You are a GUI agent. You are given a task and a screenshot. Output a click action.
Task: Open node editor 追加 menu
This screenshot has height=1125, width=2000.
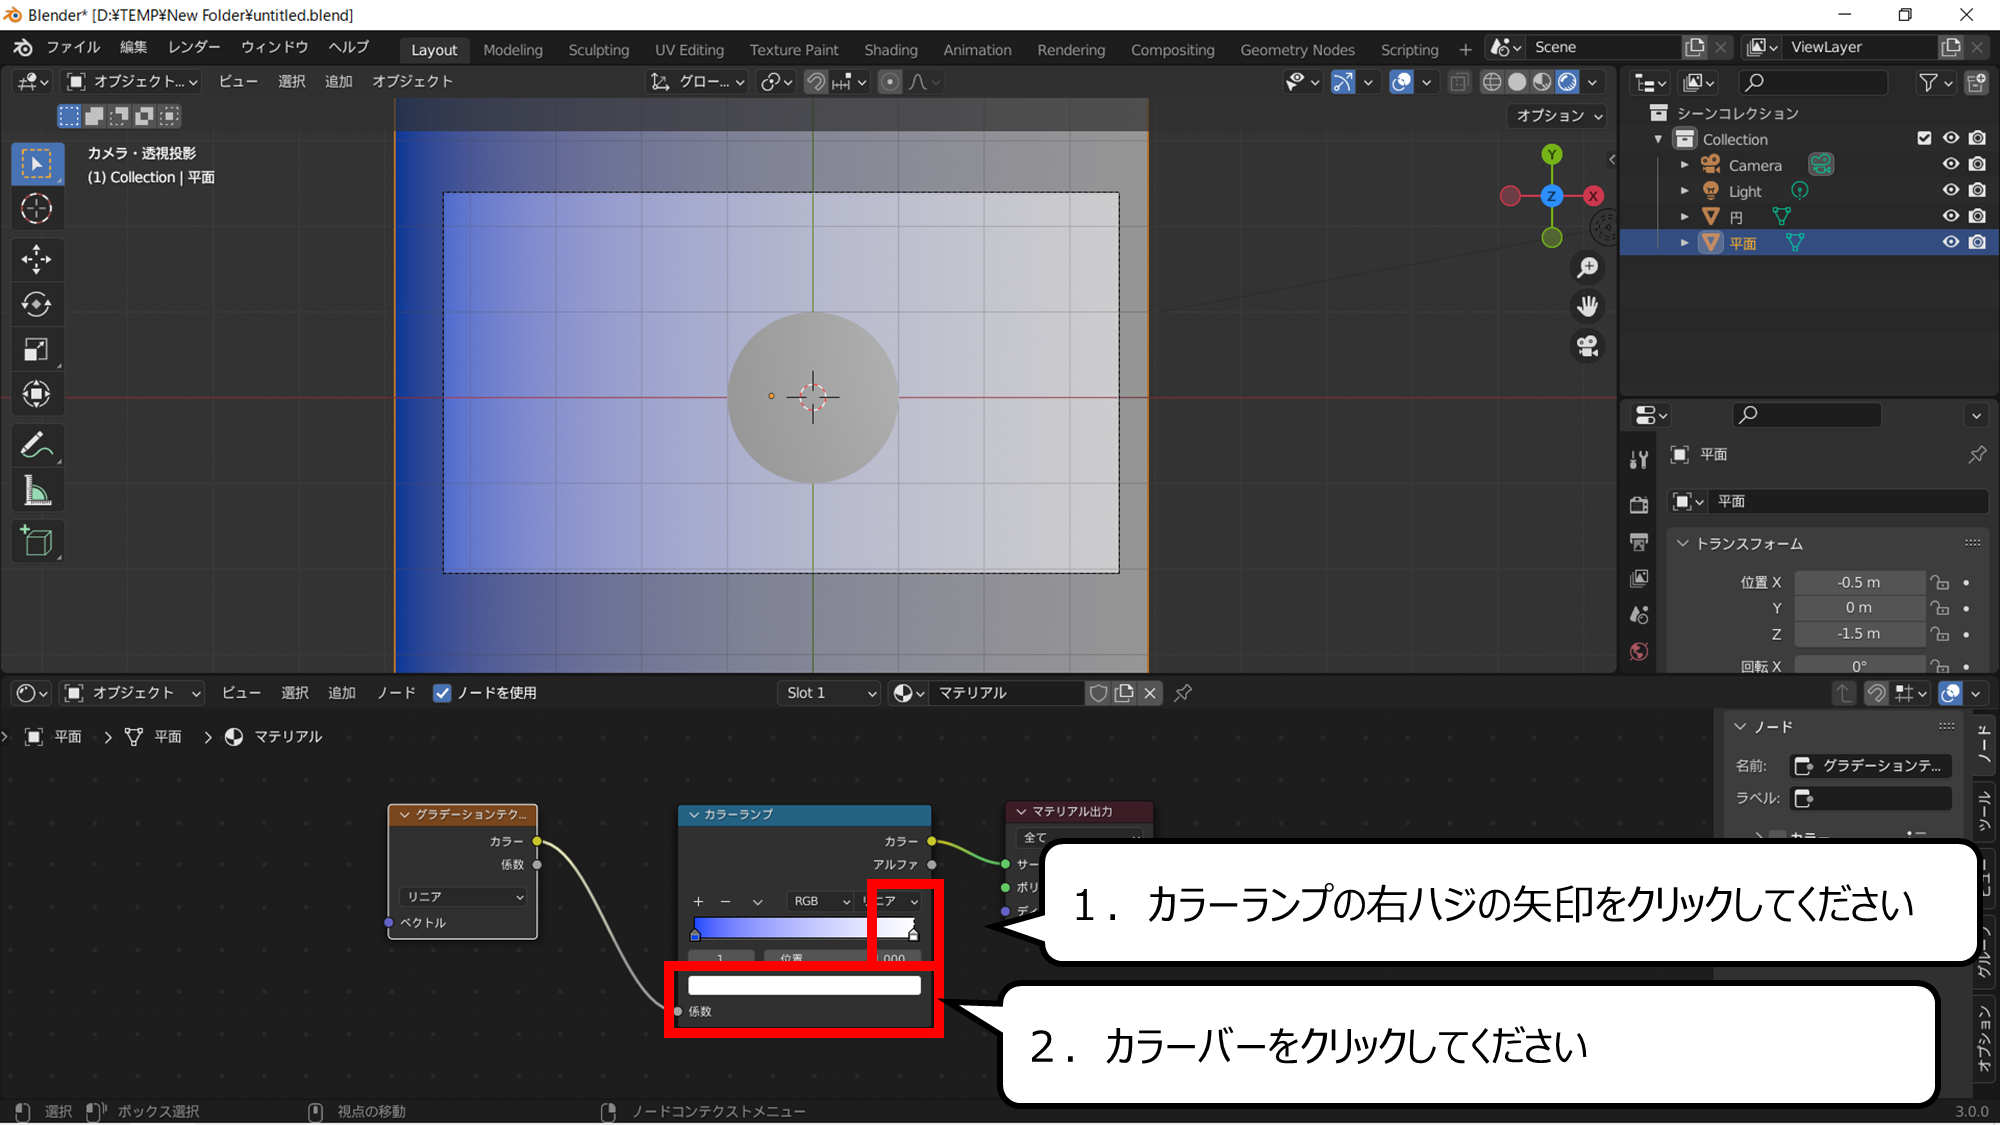tap(342, 693)
